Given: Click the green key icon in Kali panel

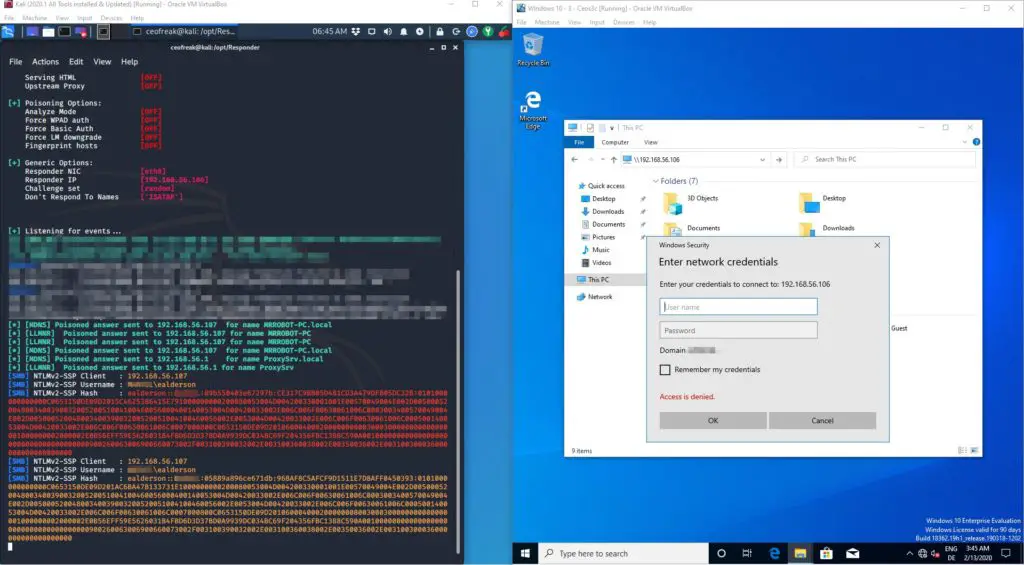Looking at the screenshot, I should pos(488,31).
